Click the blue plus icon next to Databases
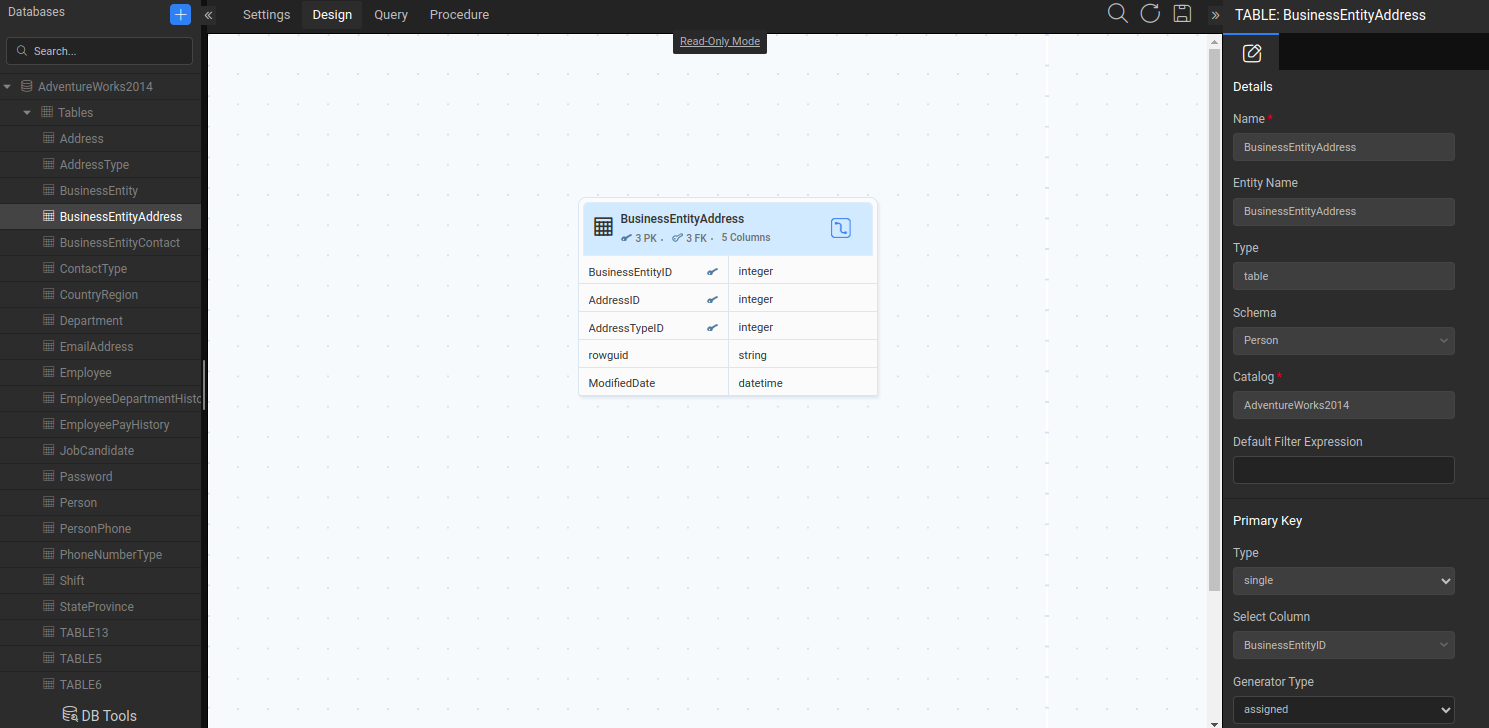This screenshot has height=728, width=1489. tap(179, 14)
